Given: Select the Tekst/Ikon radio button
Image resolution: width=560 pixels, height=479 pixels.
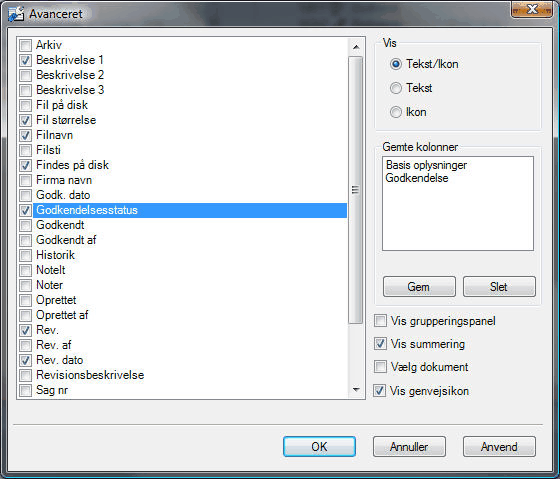Looking at the screenshot, I should pyautogui.click(x=395, y=64).
